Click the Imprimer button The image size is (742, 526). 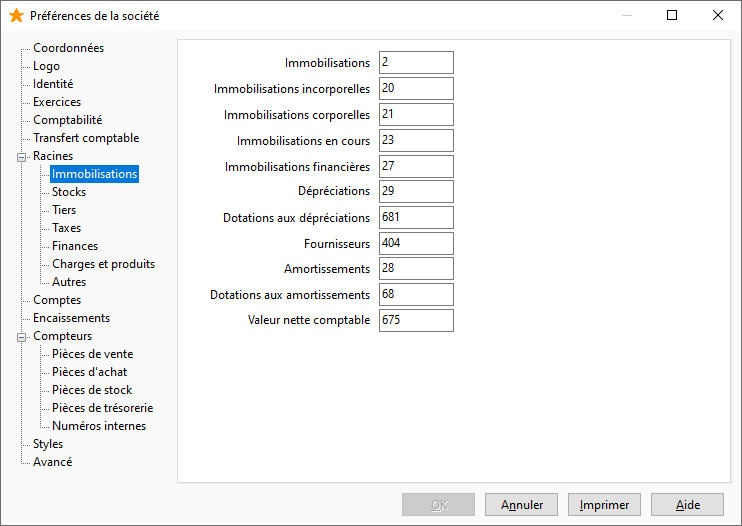(604, 505)
